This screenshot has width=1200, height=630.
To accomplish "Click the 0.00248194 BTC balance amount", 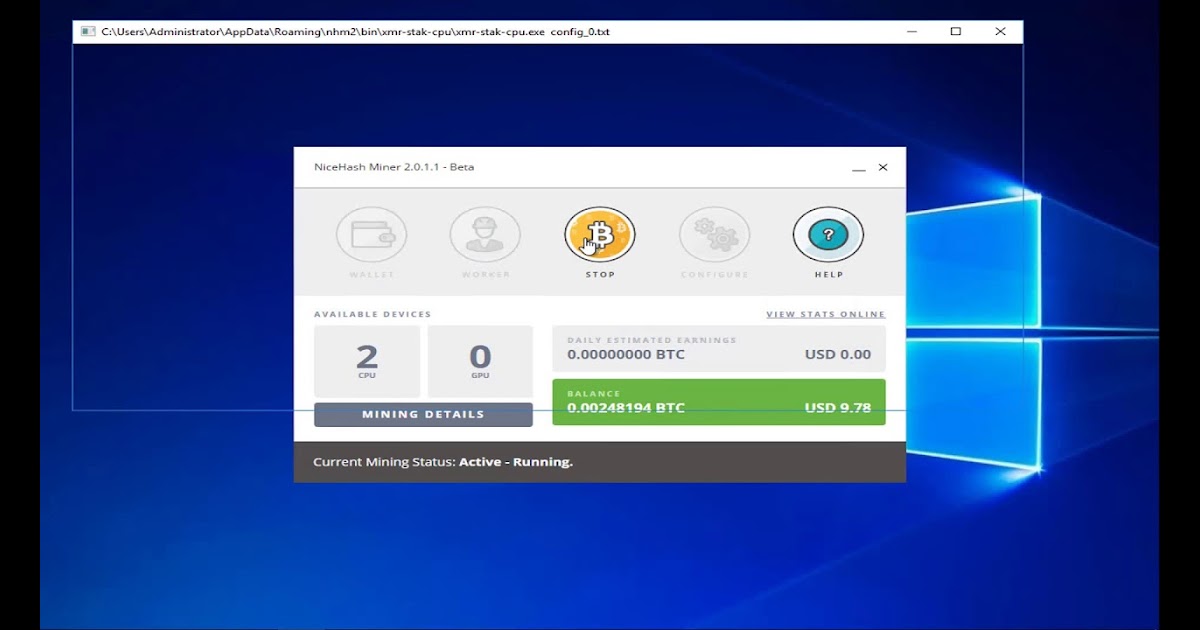I will 626,408.
